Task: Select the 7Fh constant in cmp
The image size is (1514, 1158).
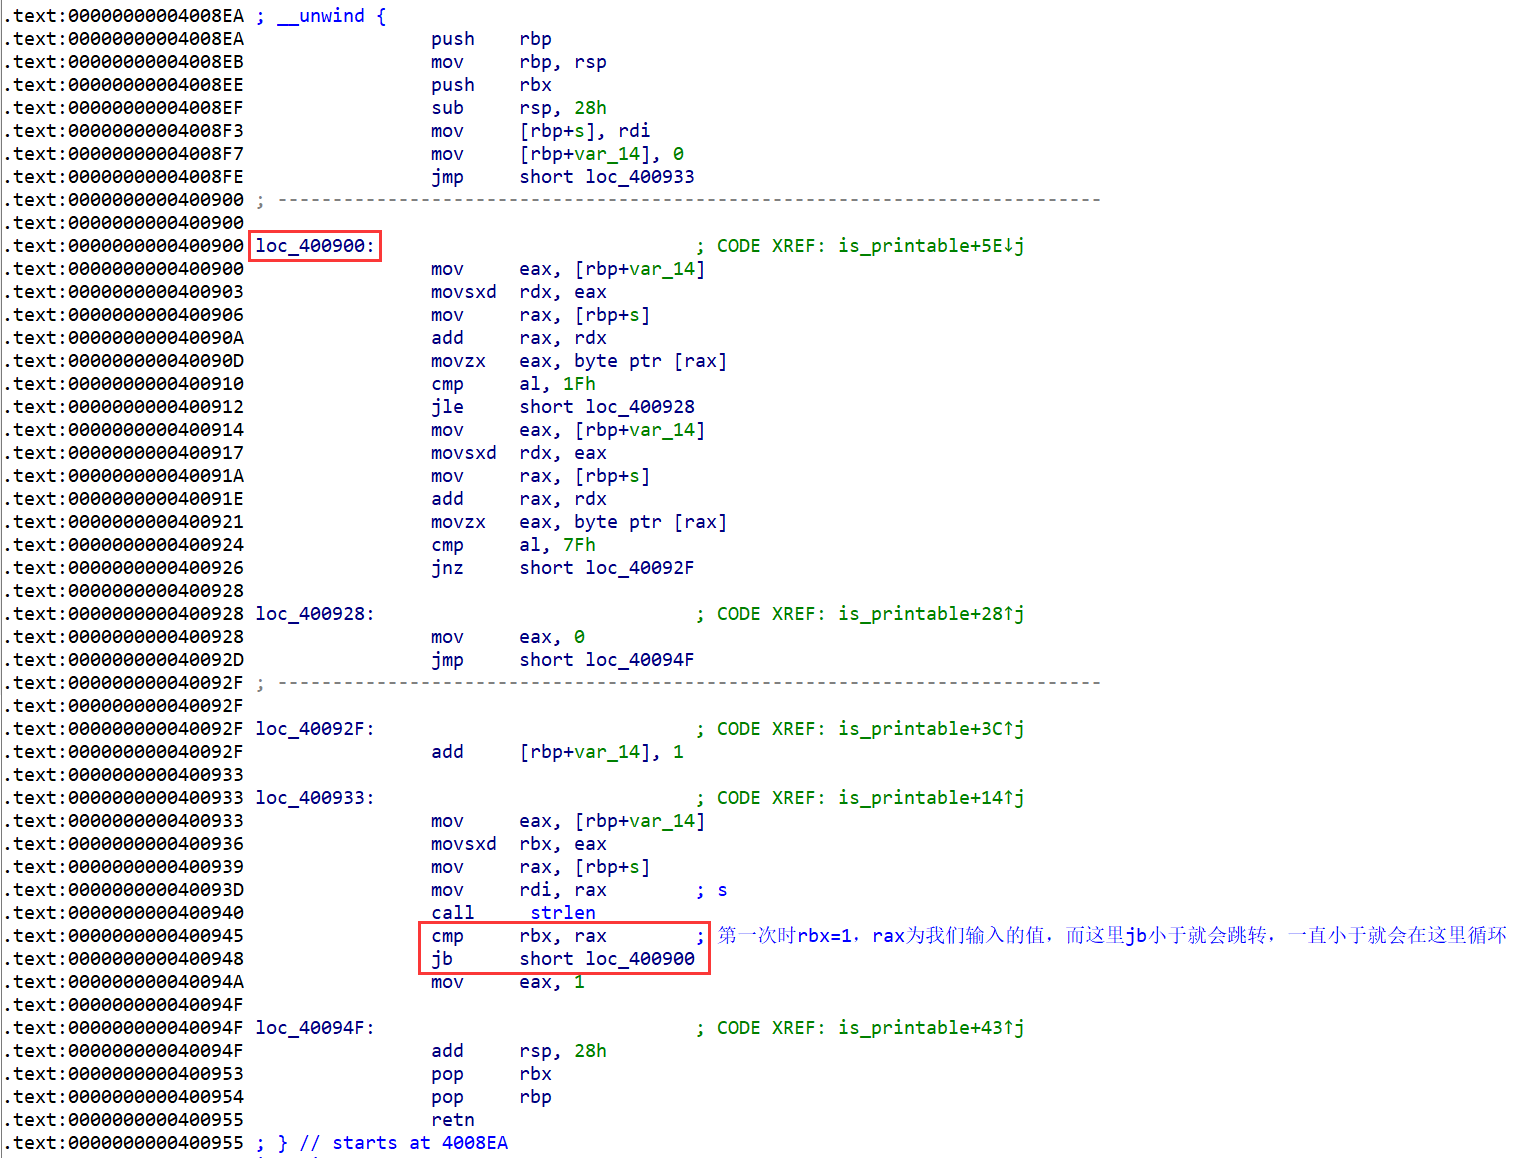Action: click(x=578, y=545)
